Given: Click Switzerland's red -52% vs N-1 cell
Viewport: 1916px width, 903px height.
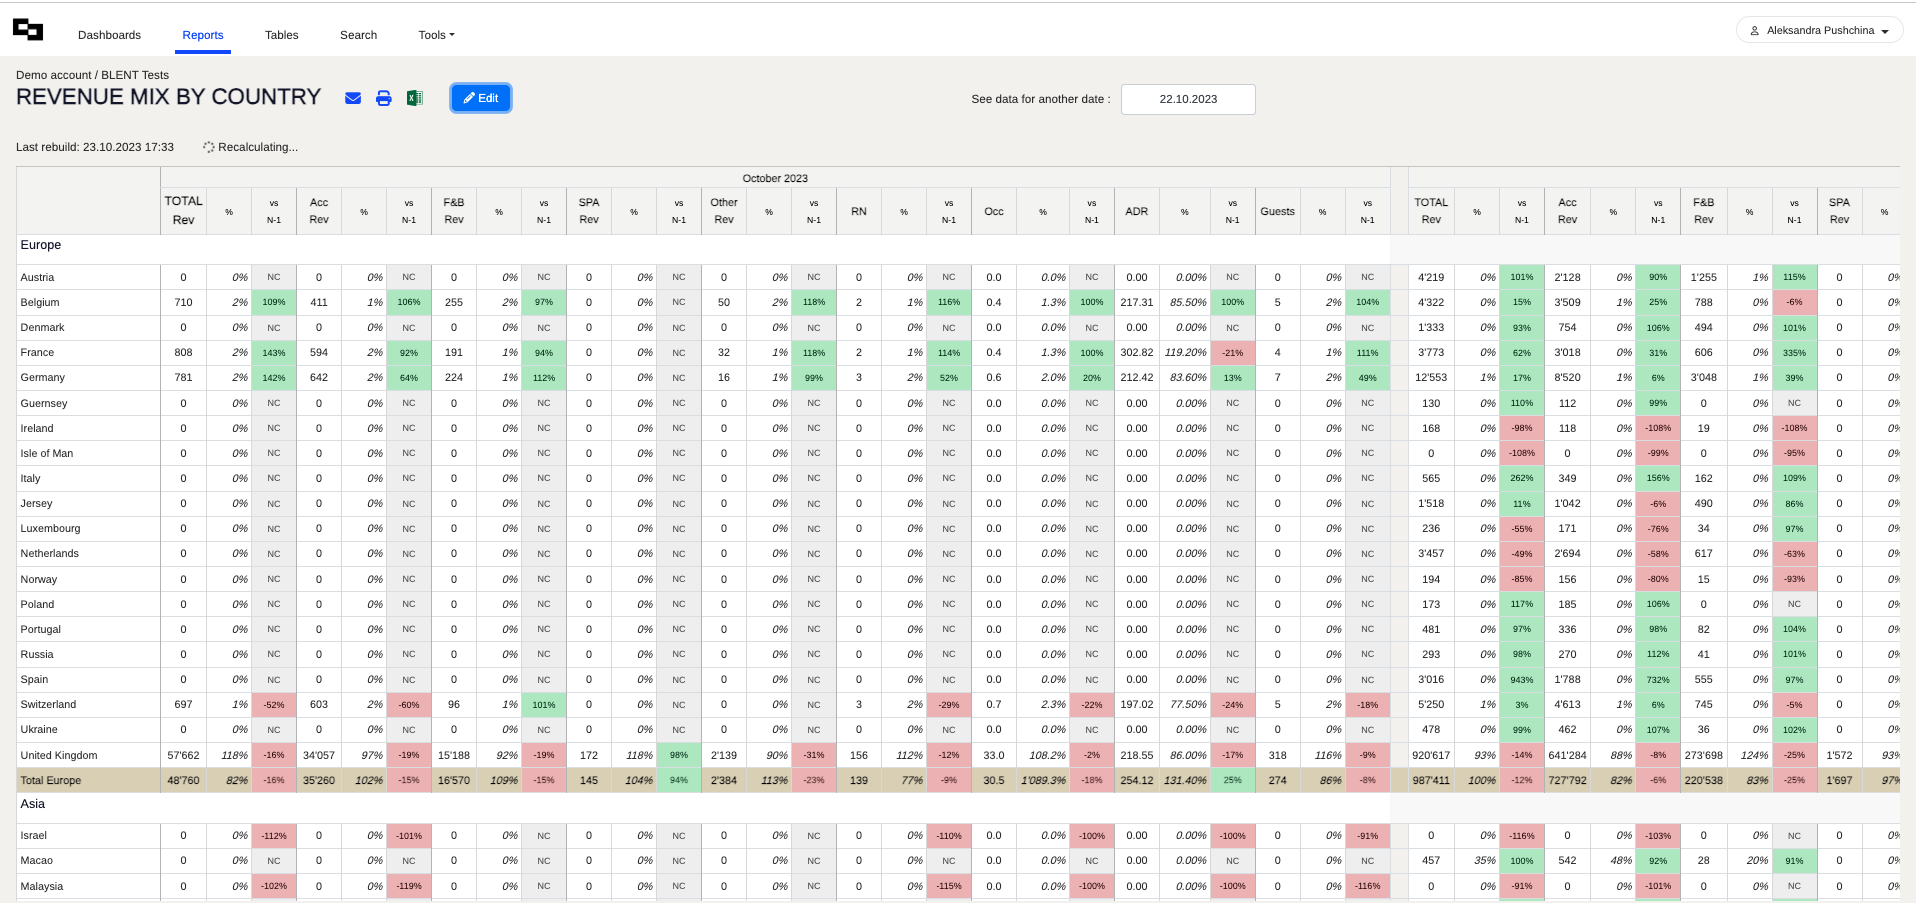Looking at the screenshot, I should 274,705.
